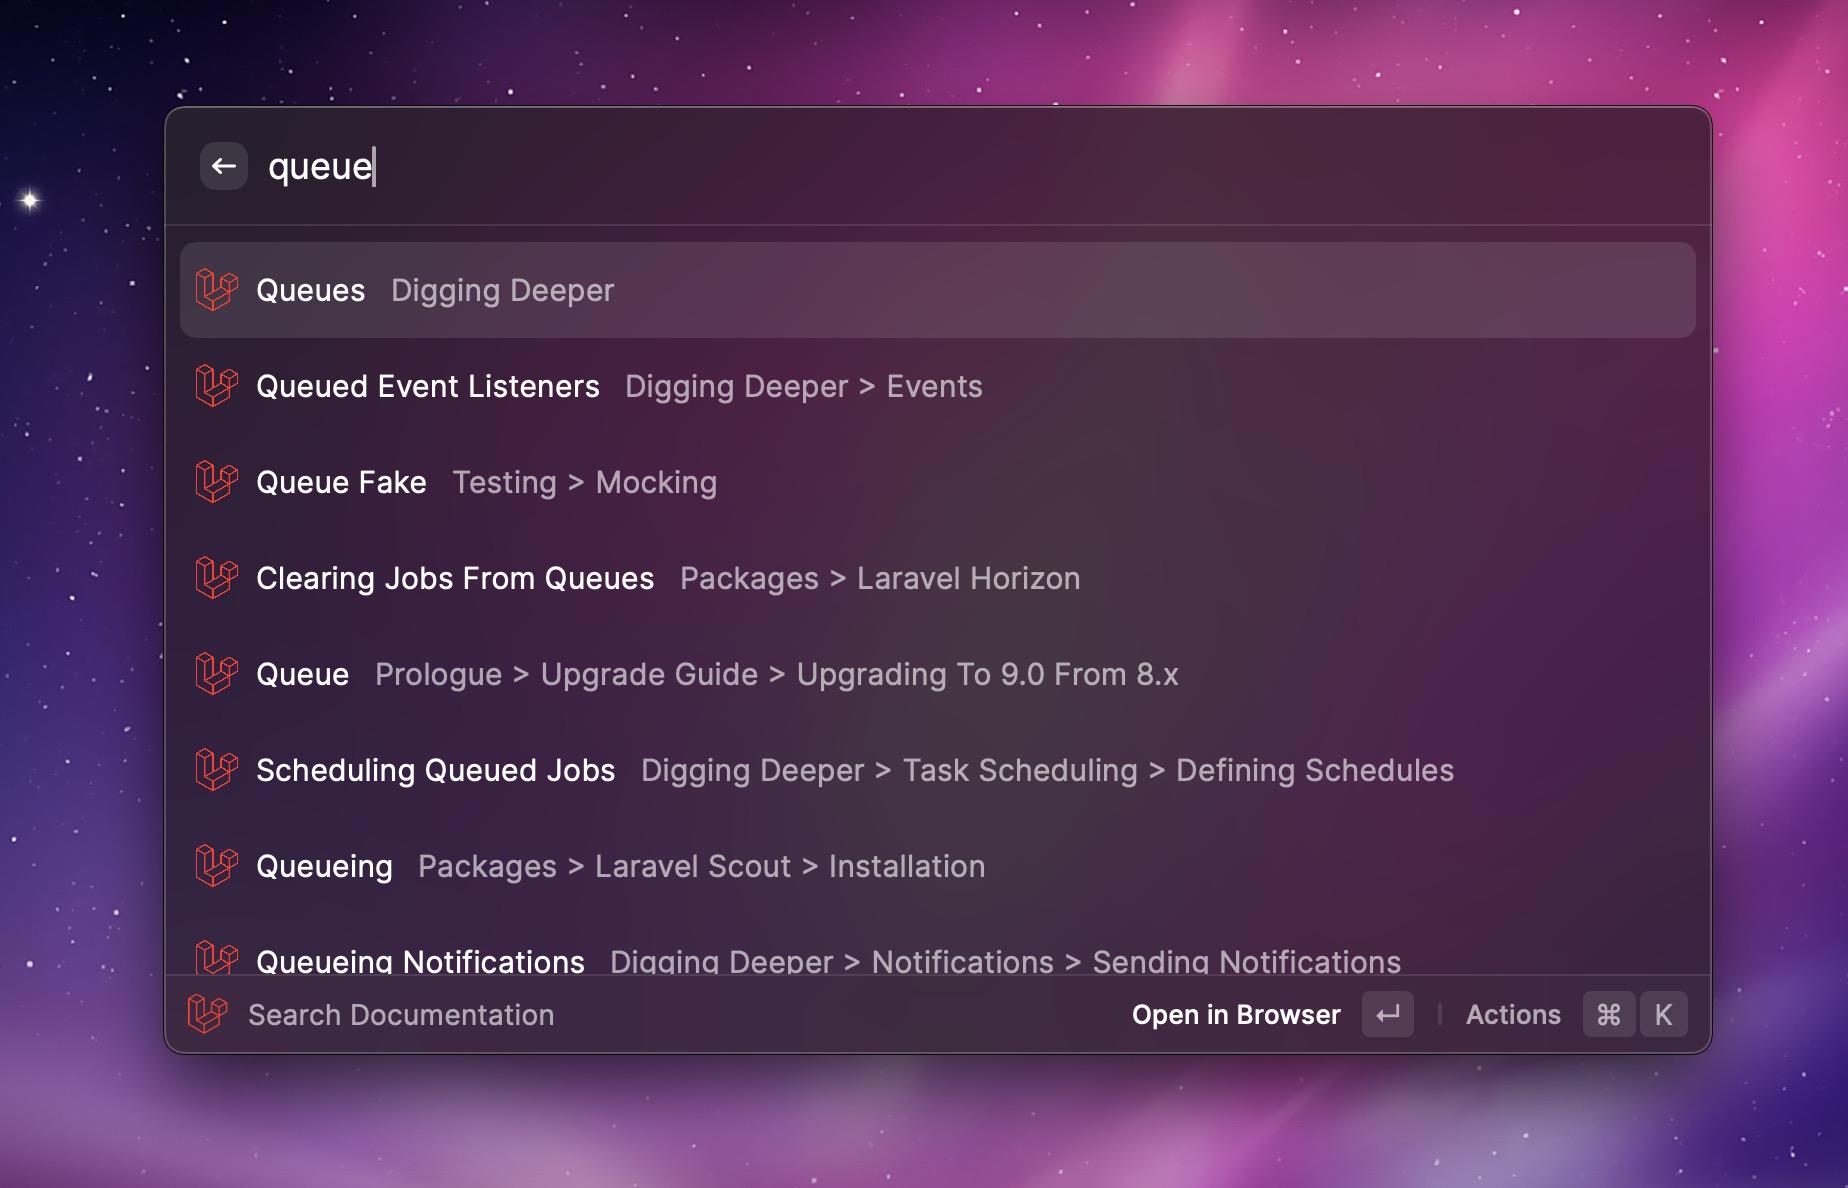1848x1188 pixels.
Task: Open the Actions menu
Action: coord(1513,1014)
